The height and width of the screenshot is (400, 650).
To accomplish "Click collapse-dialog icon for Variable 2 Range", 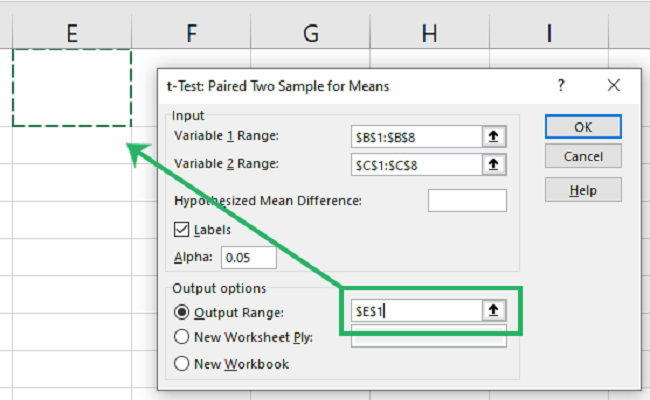I will [494, 164].
